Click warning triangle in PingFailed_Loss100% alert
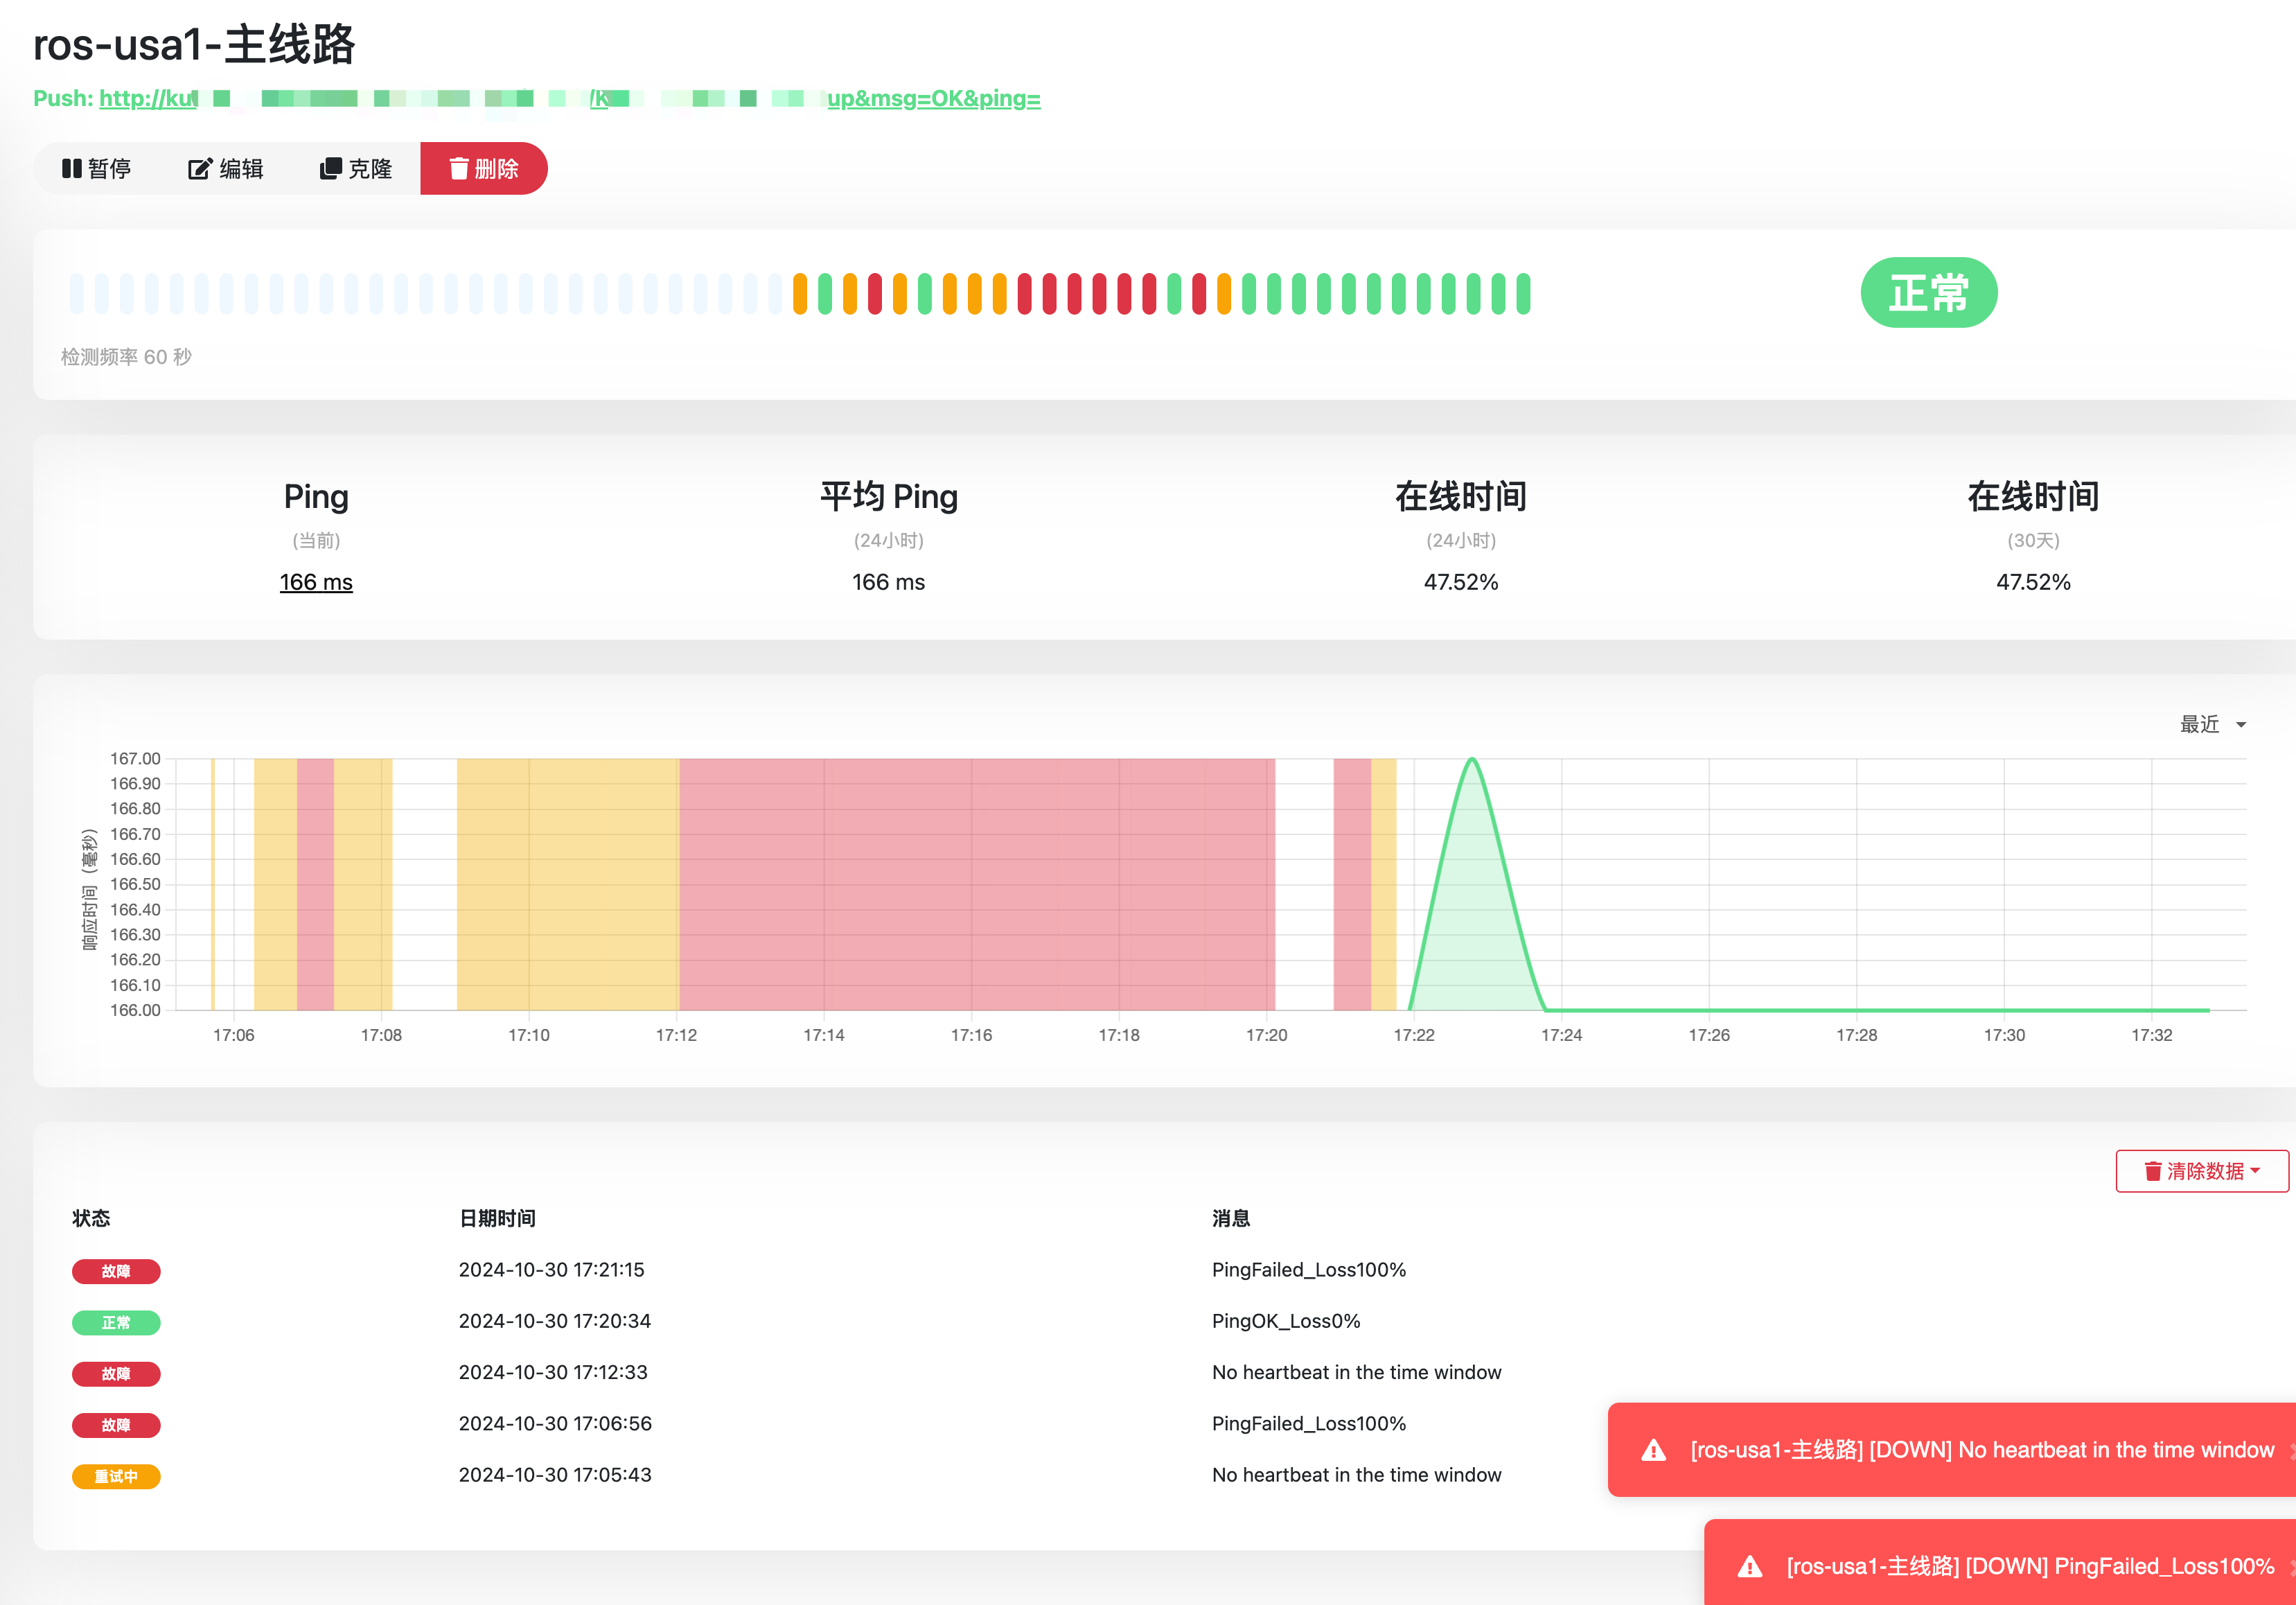The image size is (2296, 1605). [1750, 1566]
